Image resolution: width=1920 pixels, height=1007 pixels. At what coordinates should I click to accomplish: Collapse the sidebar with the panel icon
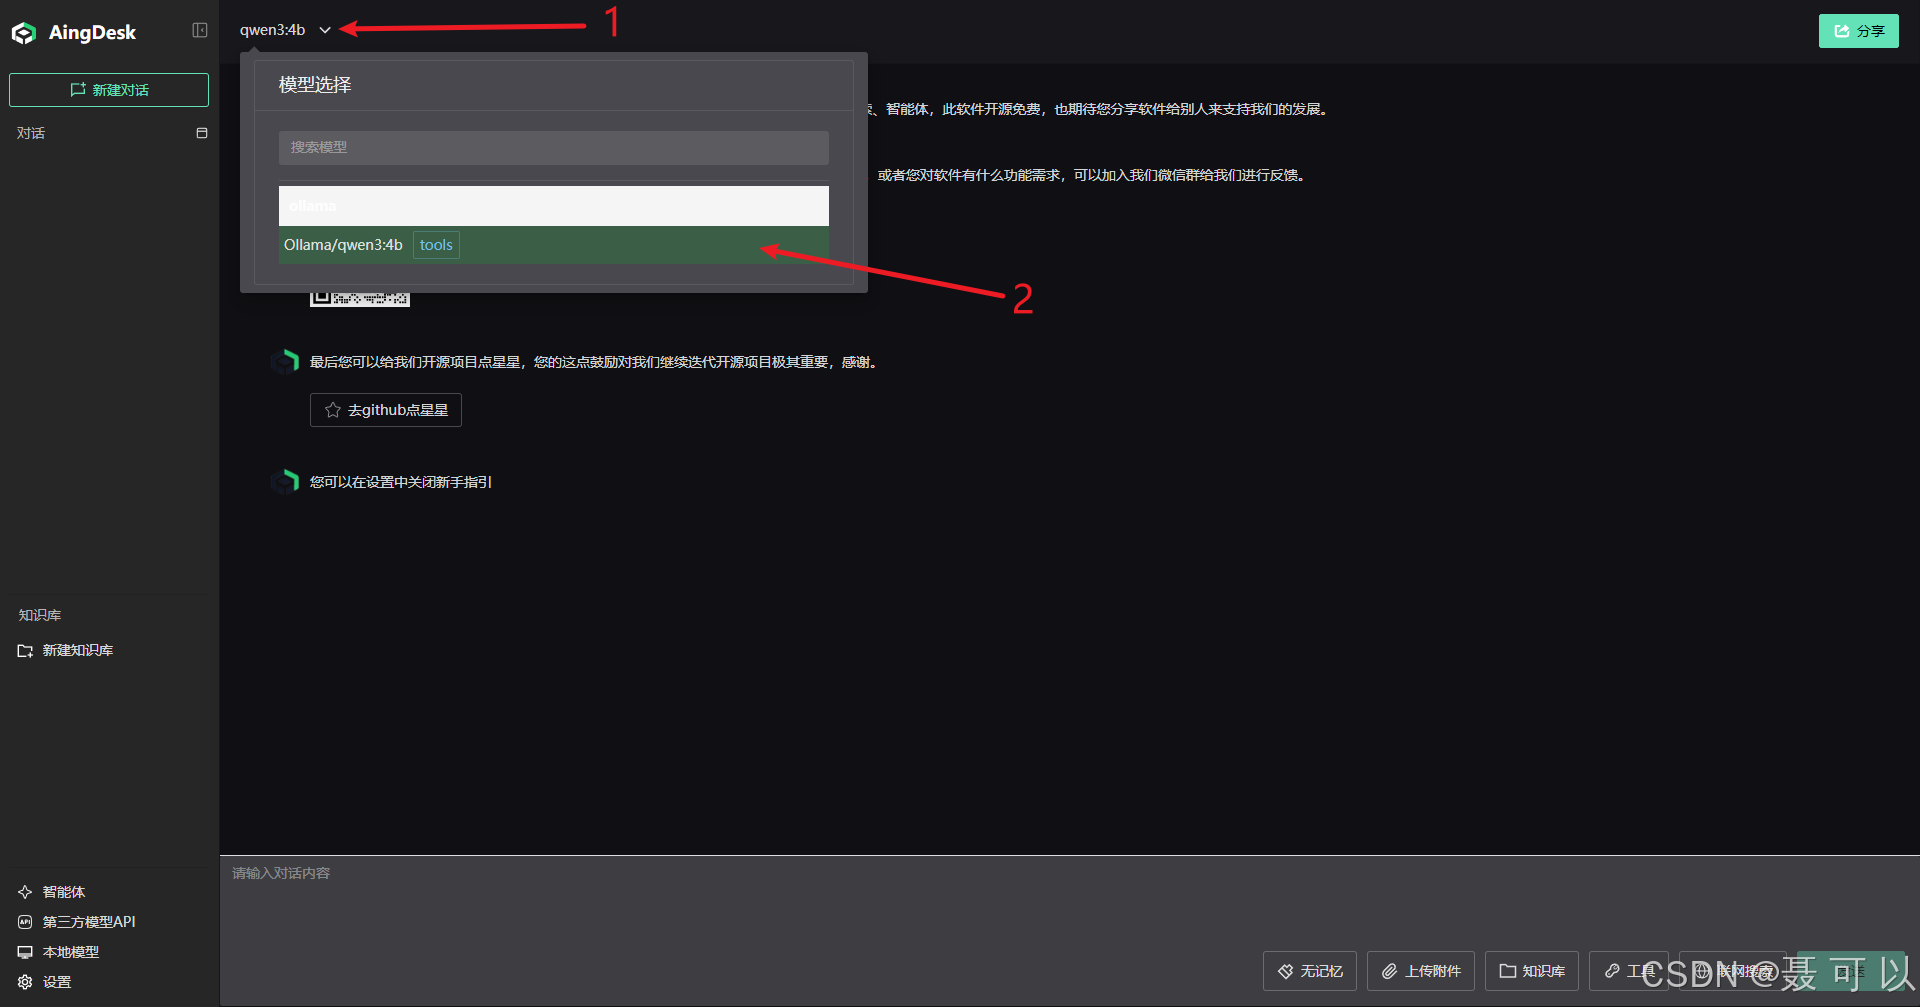pyautogui.click(x=200, y=30)
